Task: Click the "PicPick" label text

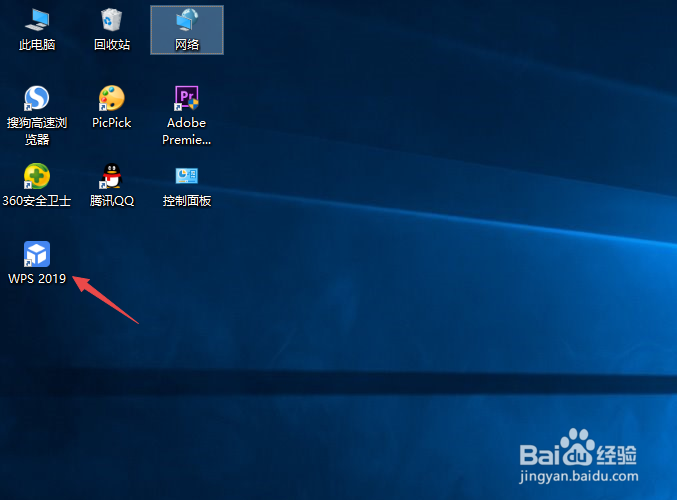Action: tap(112, 123)
